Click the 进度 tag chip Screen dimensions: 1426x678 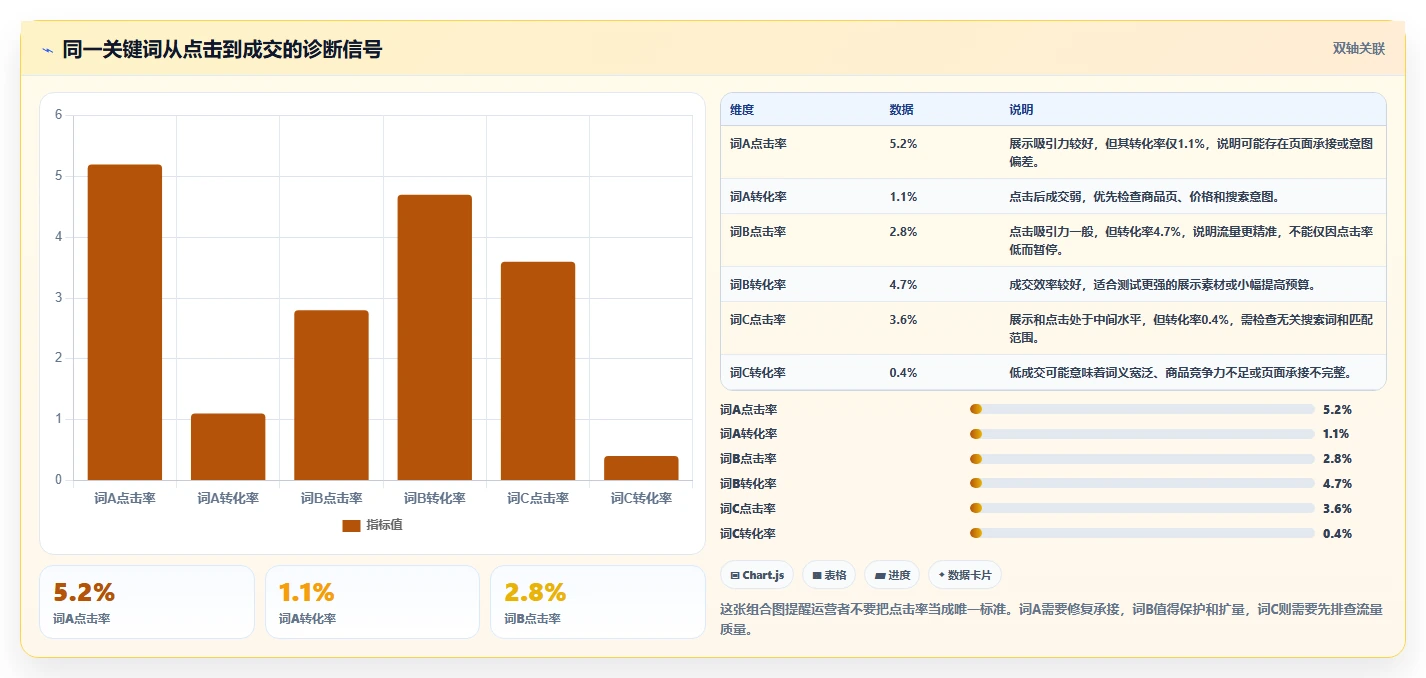(892, 575)
